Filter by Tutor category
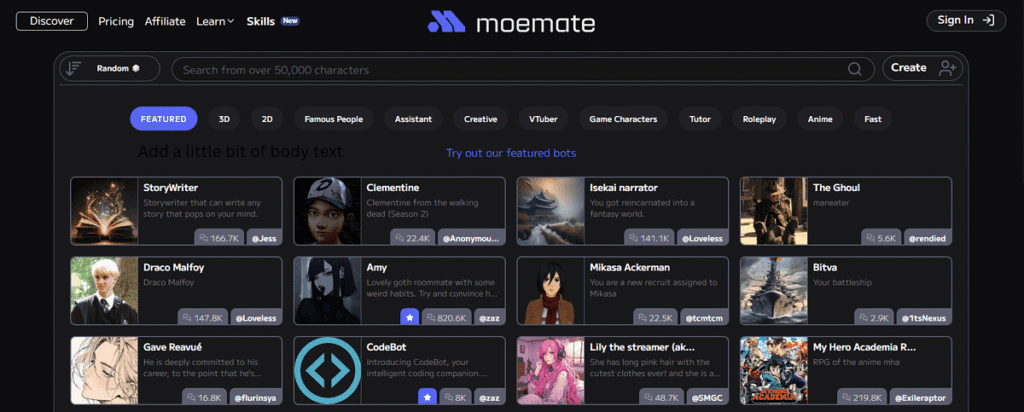Viewport: 1024px width, 412px height. click(699, 119)
